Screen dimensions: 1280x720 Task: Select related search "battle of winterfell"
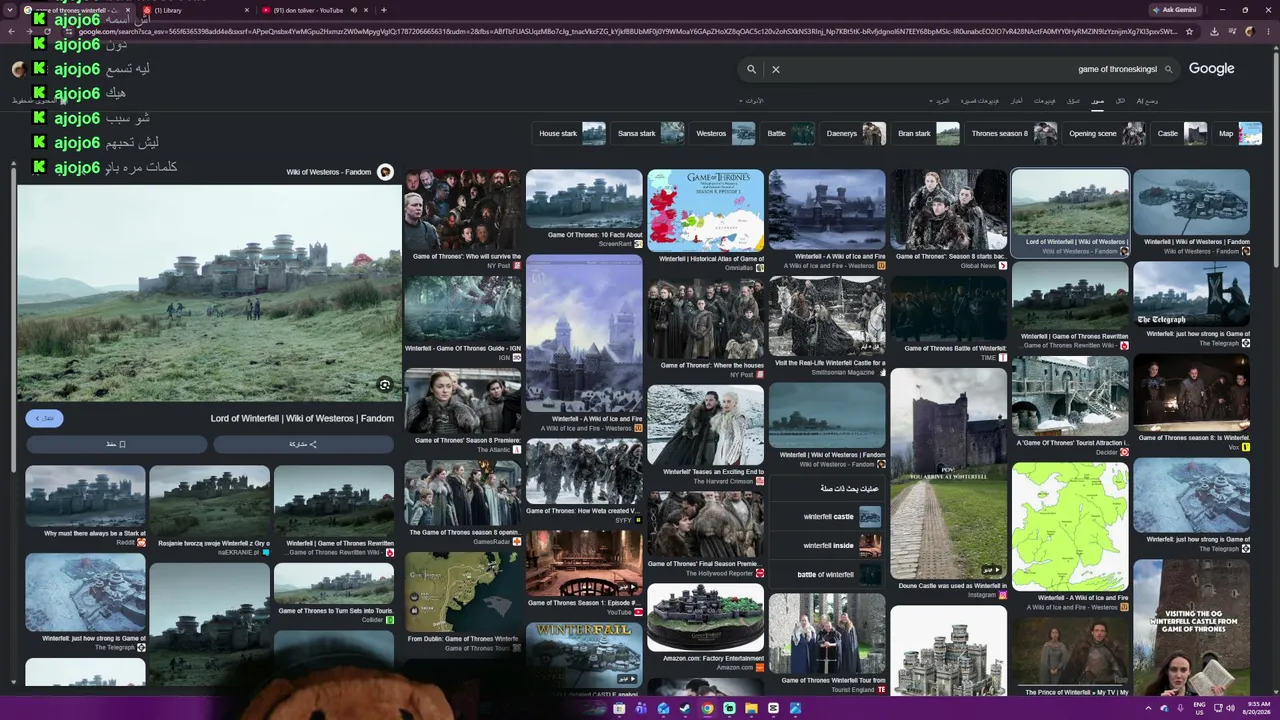pos(827,575)
